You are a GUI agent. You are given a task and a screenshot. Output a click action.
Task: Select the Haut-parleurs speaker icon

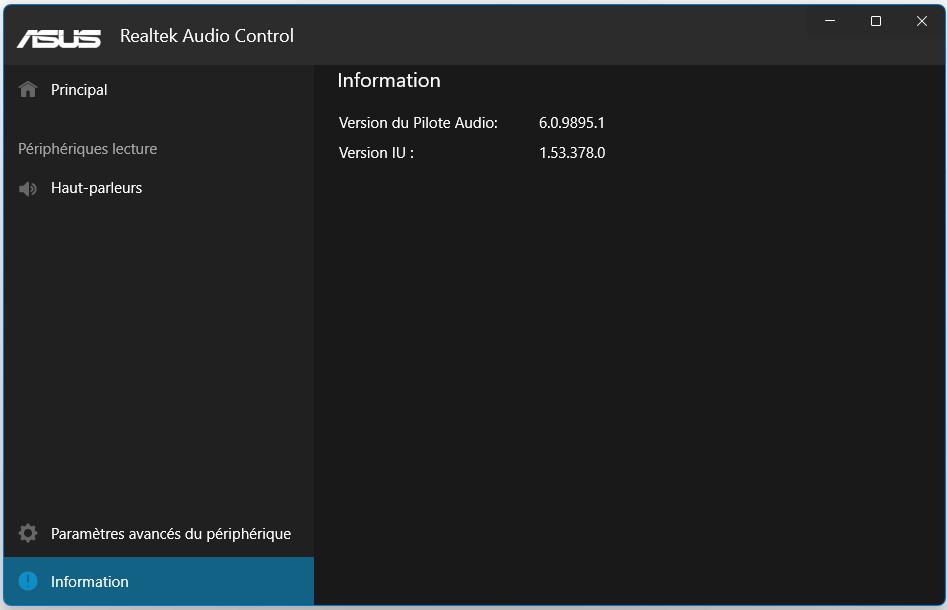[x=28, y=188]
